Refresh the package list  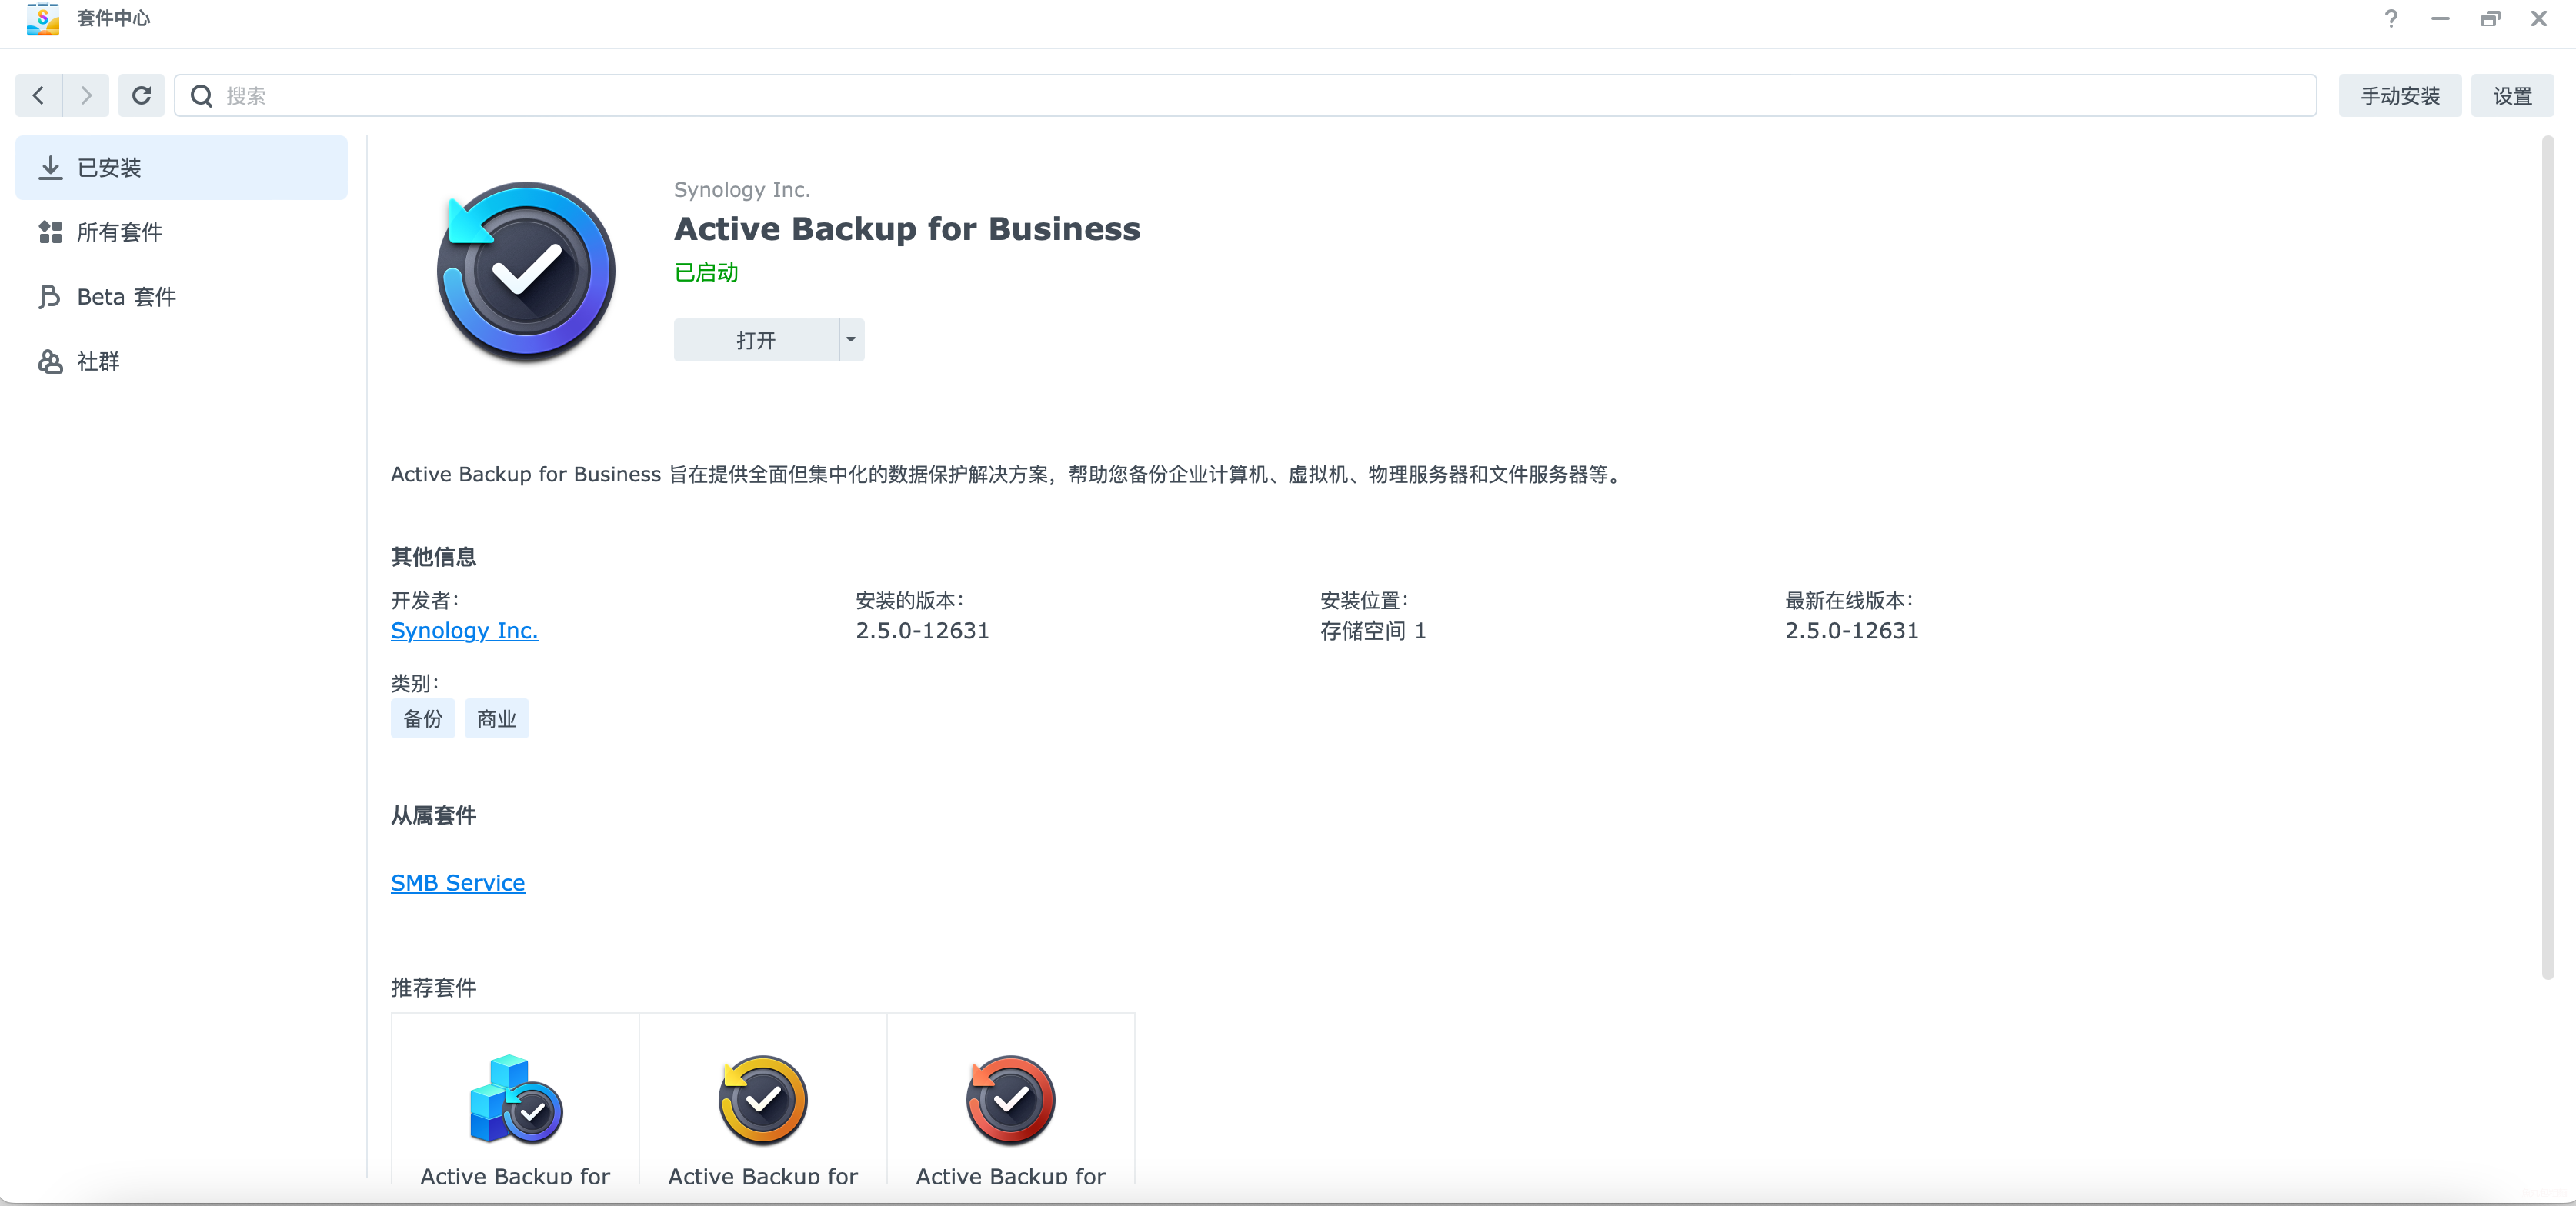click(141, 95)
